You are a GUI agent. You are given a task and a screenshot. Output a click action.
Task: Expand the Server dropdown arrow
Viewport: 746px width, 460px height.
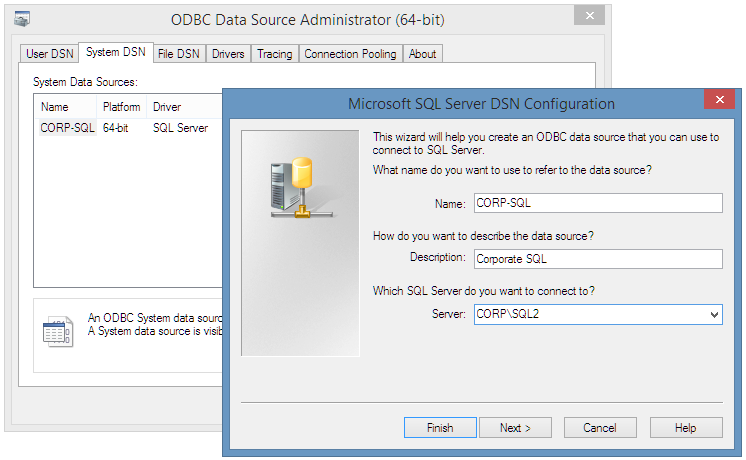(713, 314)
